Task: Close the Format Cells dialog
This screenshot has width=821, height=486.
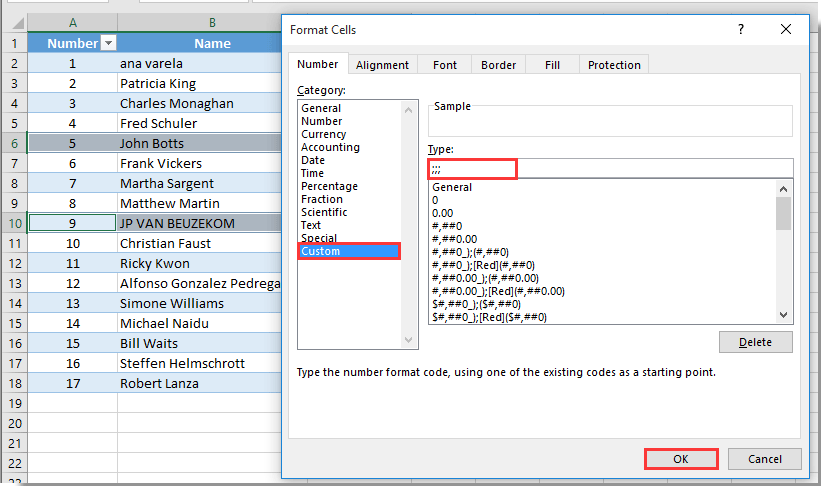Action: (786, 30)
